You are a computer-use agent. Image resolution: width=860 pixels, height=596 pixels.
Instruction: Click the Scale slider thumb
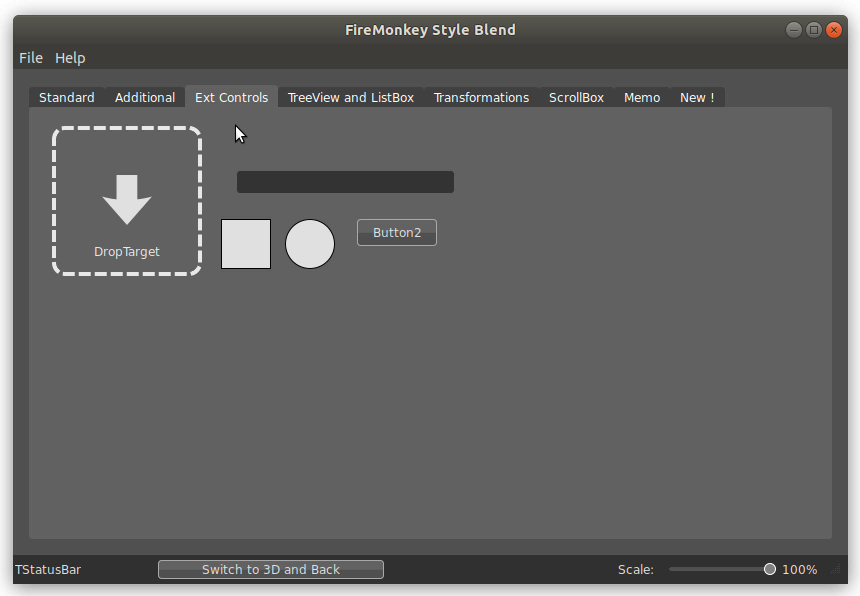(770, 569)
